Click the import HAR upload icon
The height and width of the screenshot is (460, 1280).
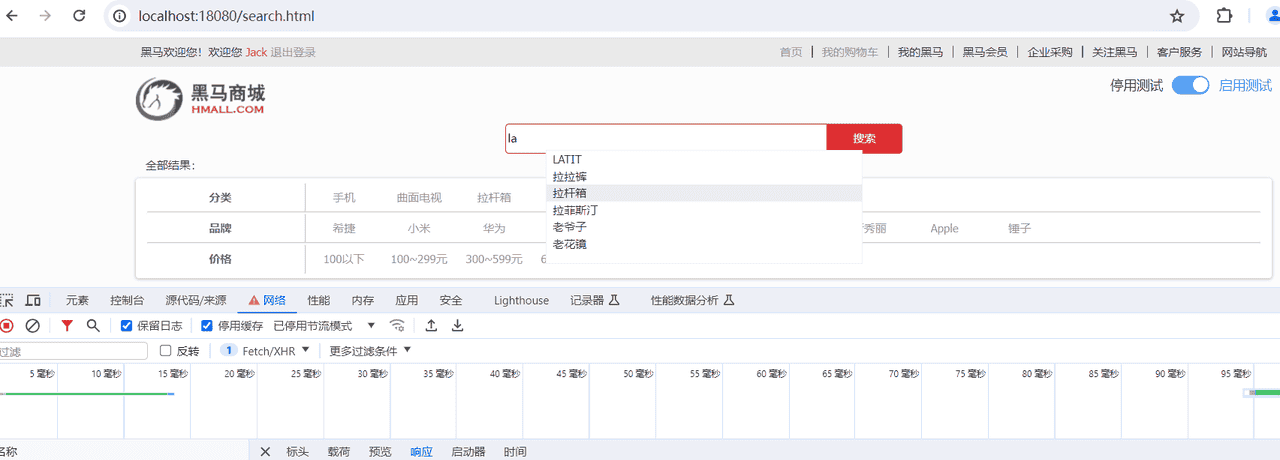pyautogui.click(x=431, y=325)
